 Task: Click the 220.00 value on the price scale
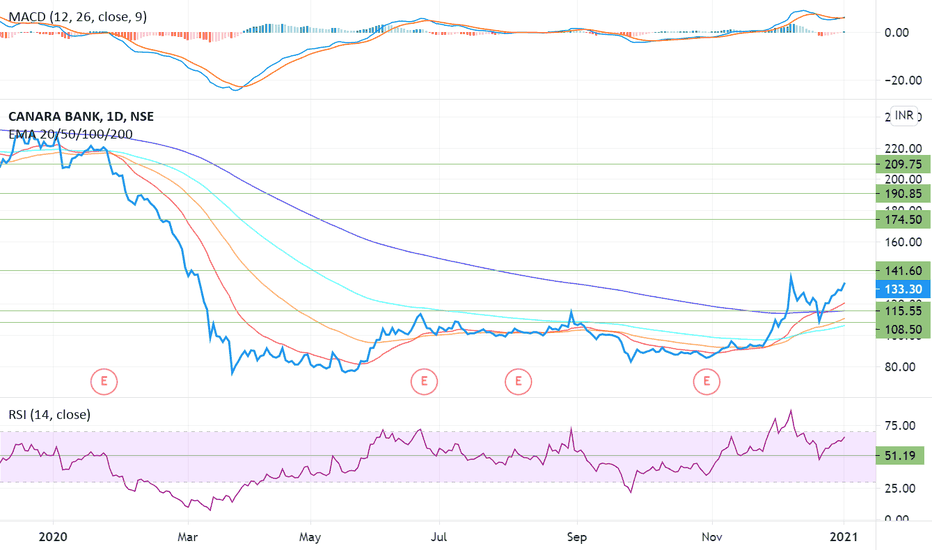point(903,149)
